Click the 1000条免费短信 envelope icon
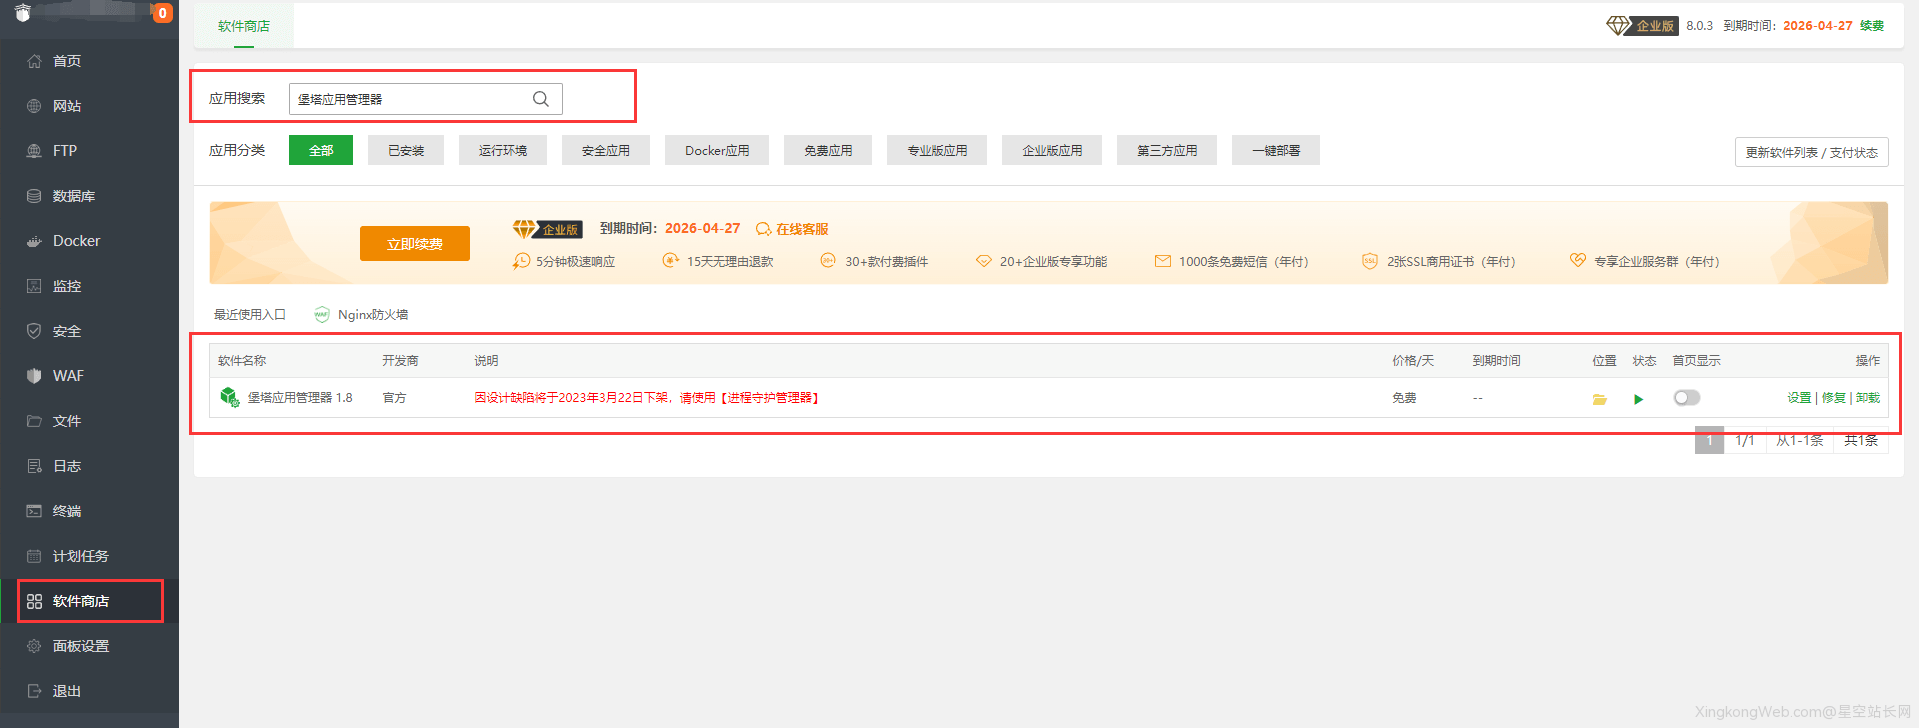This screenshot has height=728, width=1919. coord(1163,261)
